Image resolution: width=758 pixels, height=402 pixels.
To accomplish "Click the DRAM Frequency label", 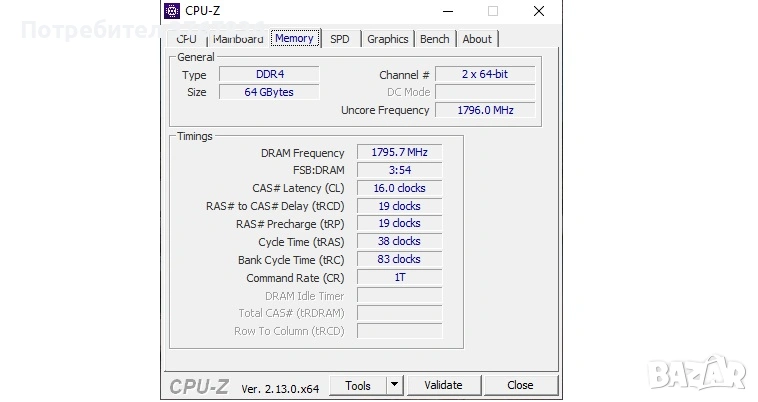I will tap(303, 153).
